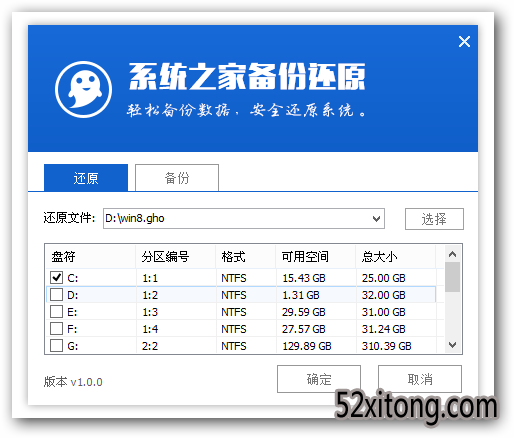Click the 还原文件: label

[69, 218]
